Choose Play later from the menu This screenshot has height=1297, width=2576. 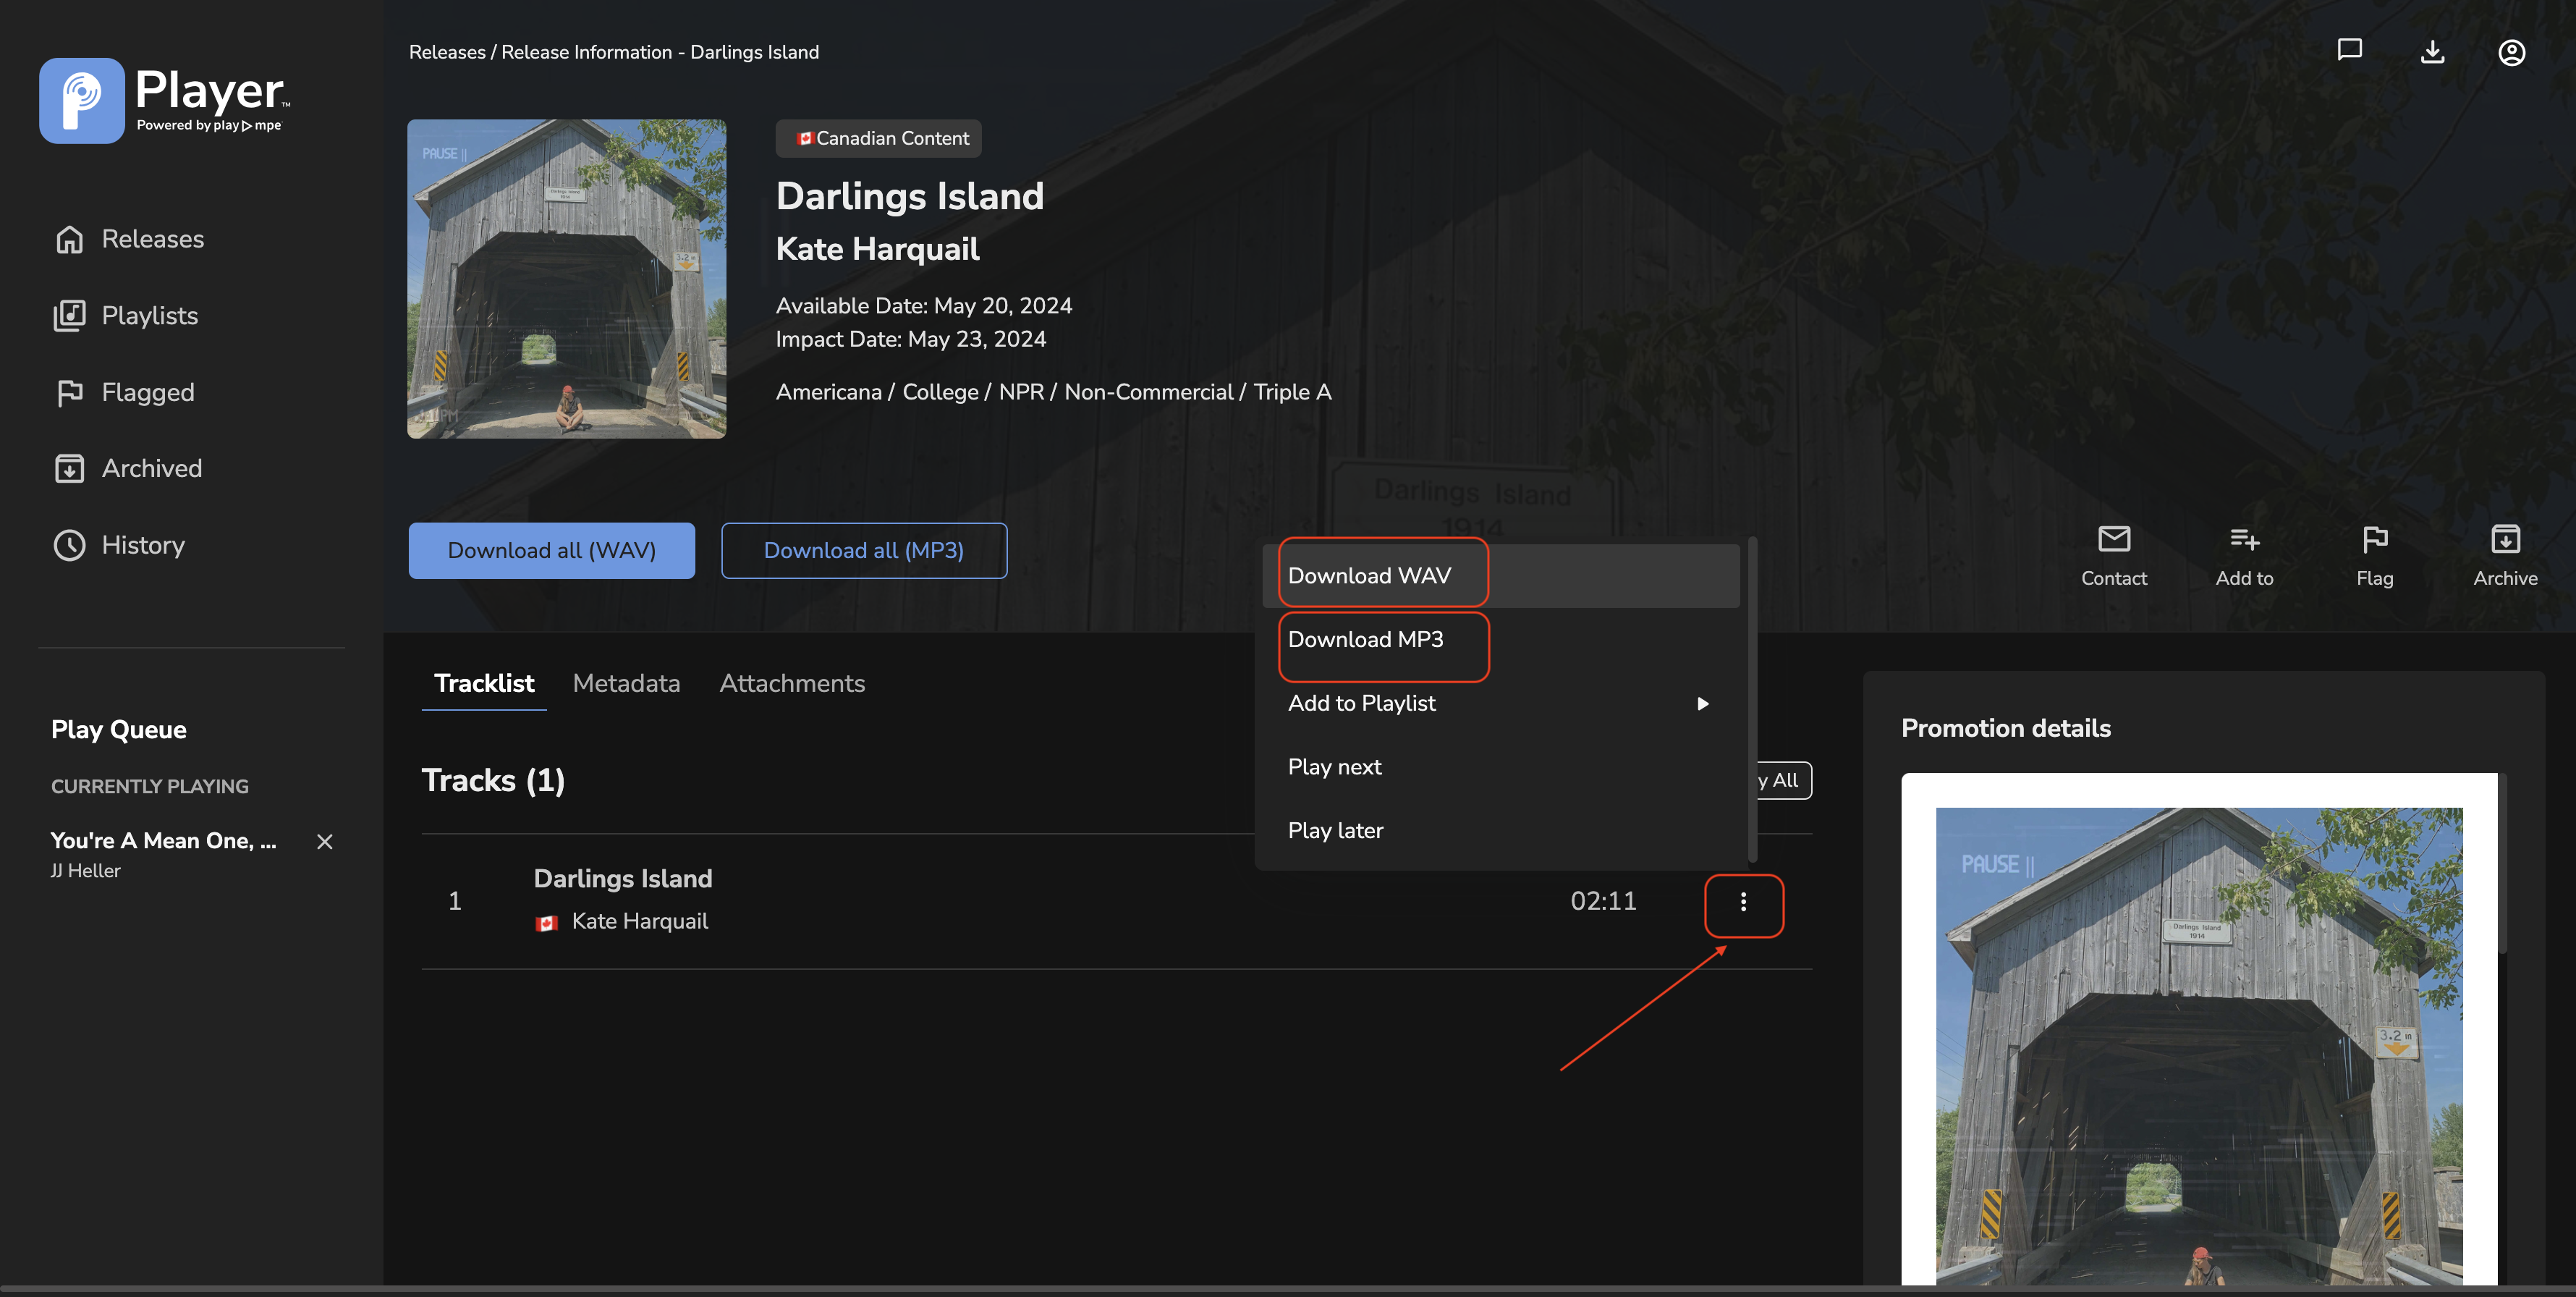coord(1500,831)
